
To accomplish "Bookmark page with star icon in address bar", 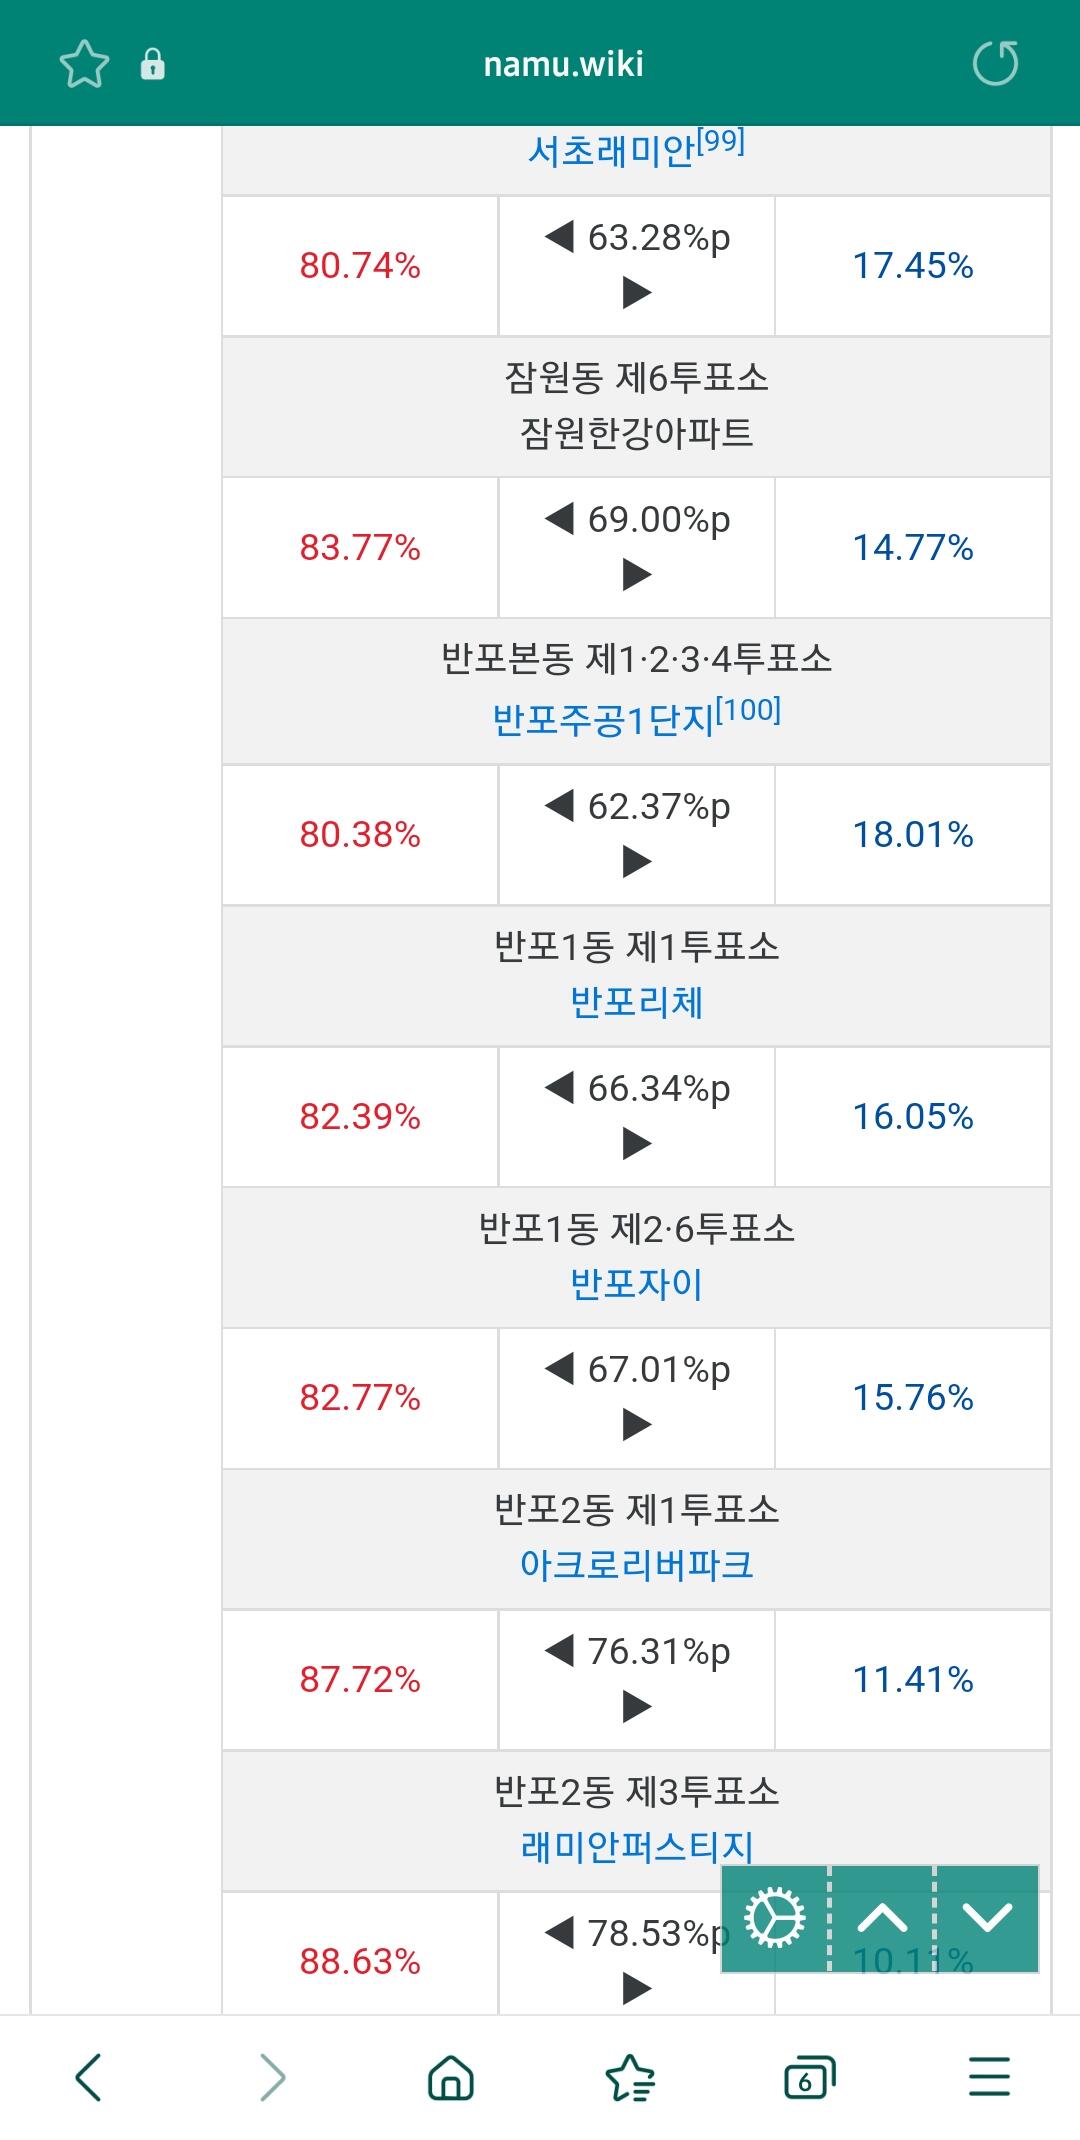I will point(84,64).
